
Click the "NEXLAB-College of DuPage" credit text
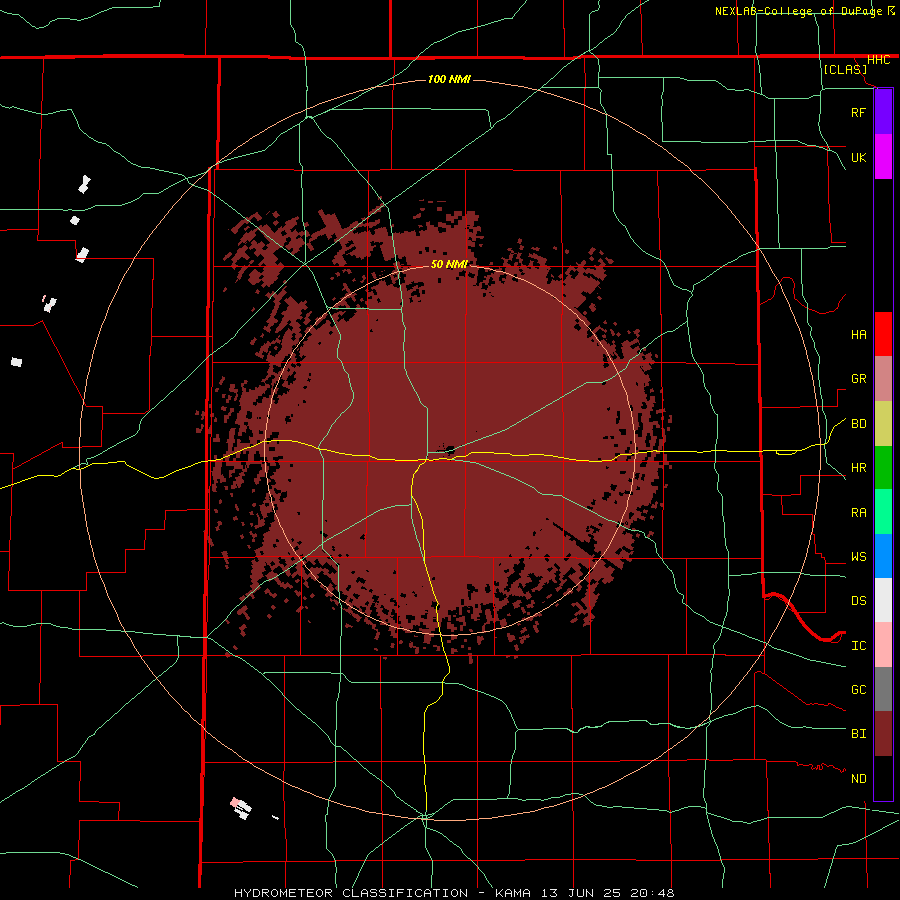click(798, 11)
